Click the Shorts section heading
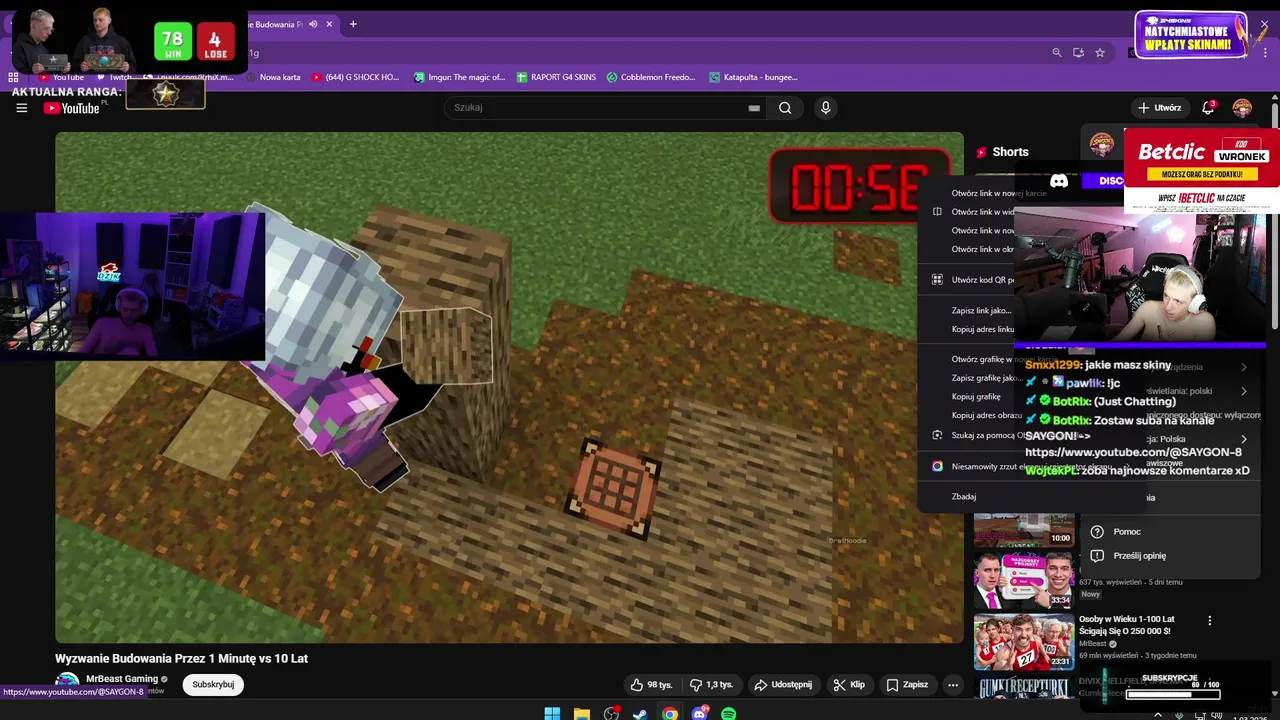1280x720 pixels. click(x=1010, y=152)
